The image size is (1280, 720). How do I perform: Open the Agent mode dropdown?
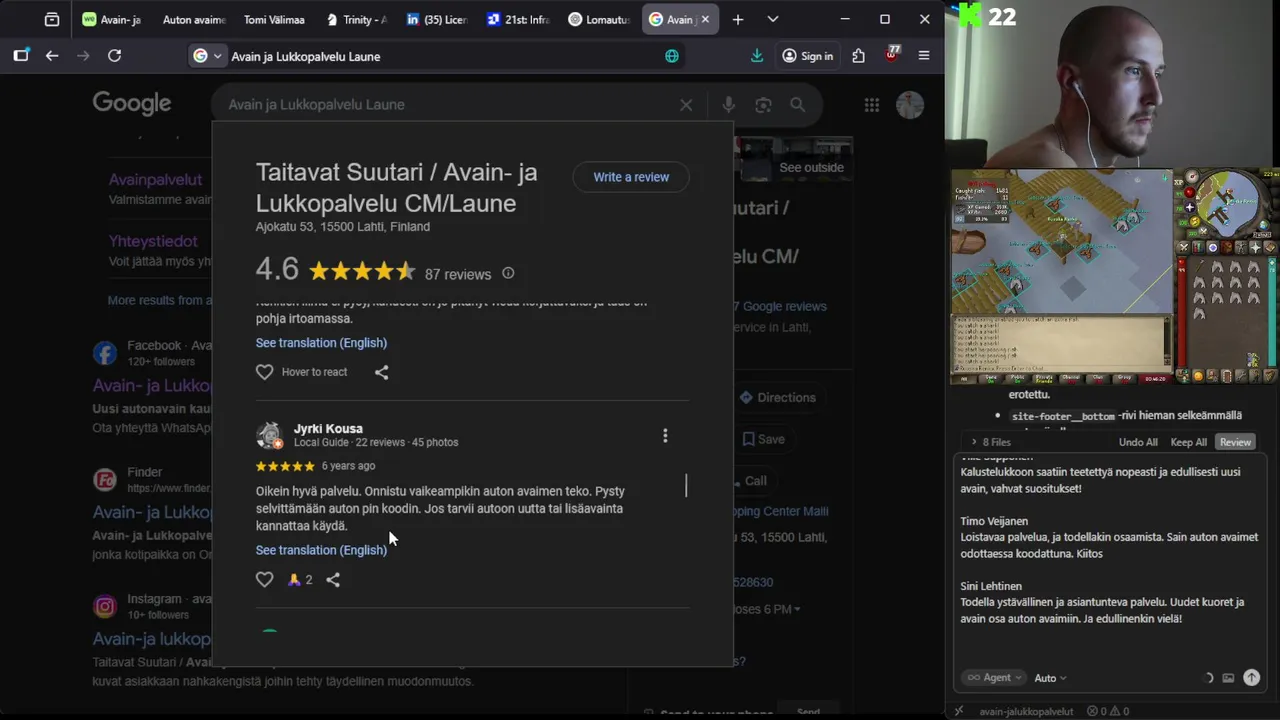(x=994, y=677)
